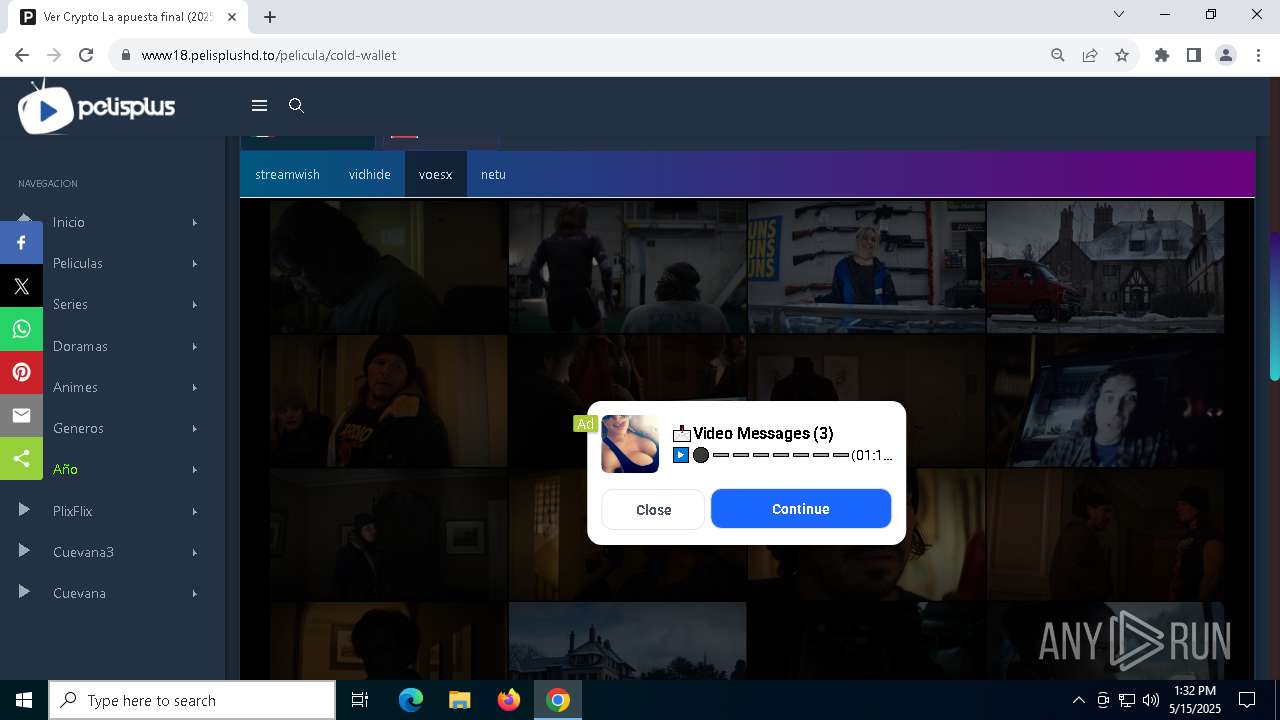Image resolution: width=1280 pixels, height=720 pixels.
Task: Click the browser back arrow
Action: (22, 55)
